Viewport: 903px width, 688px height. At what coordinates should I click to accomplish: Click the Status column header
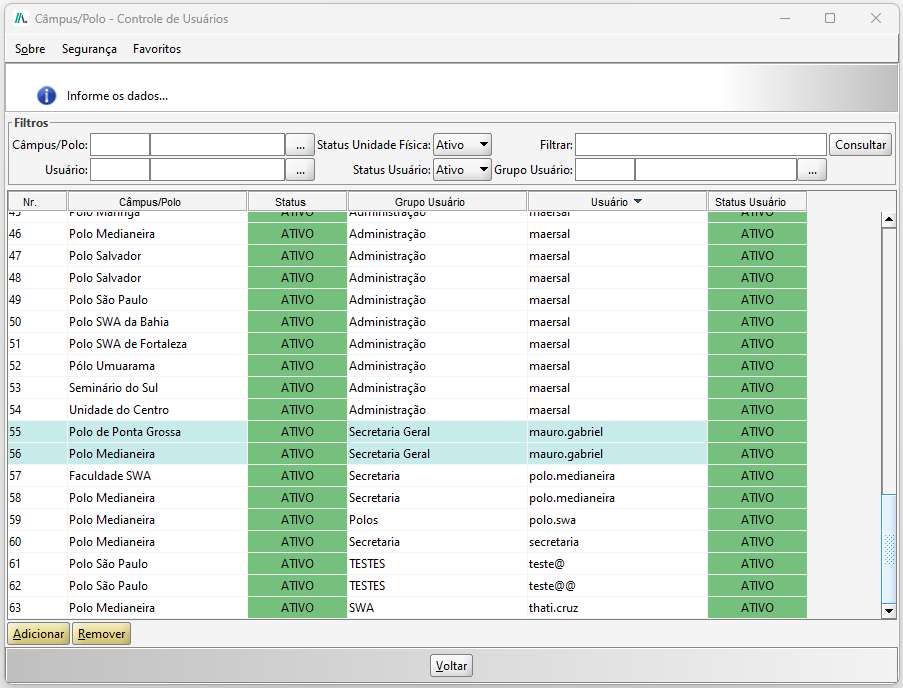[x=297, y=202]
